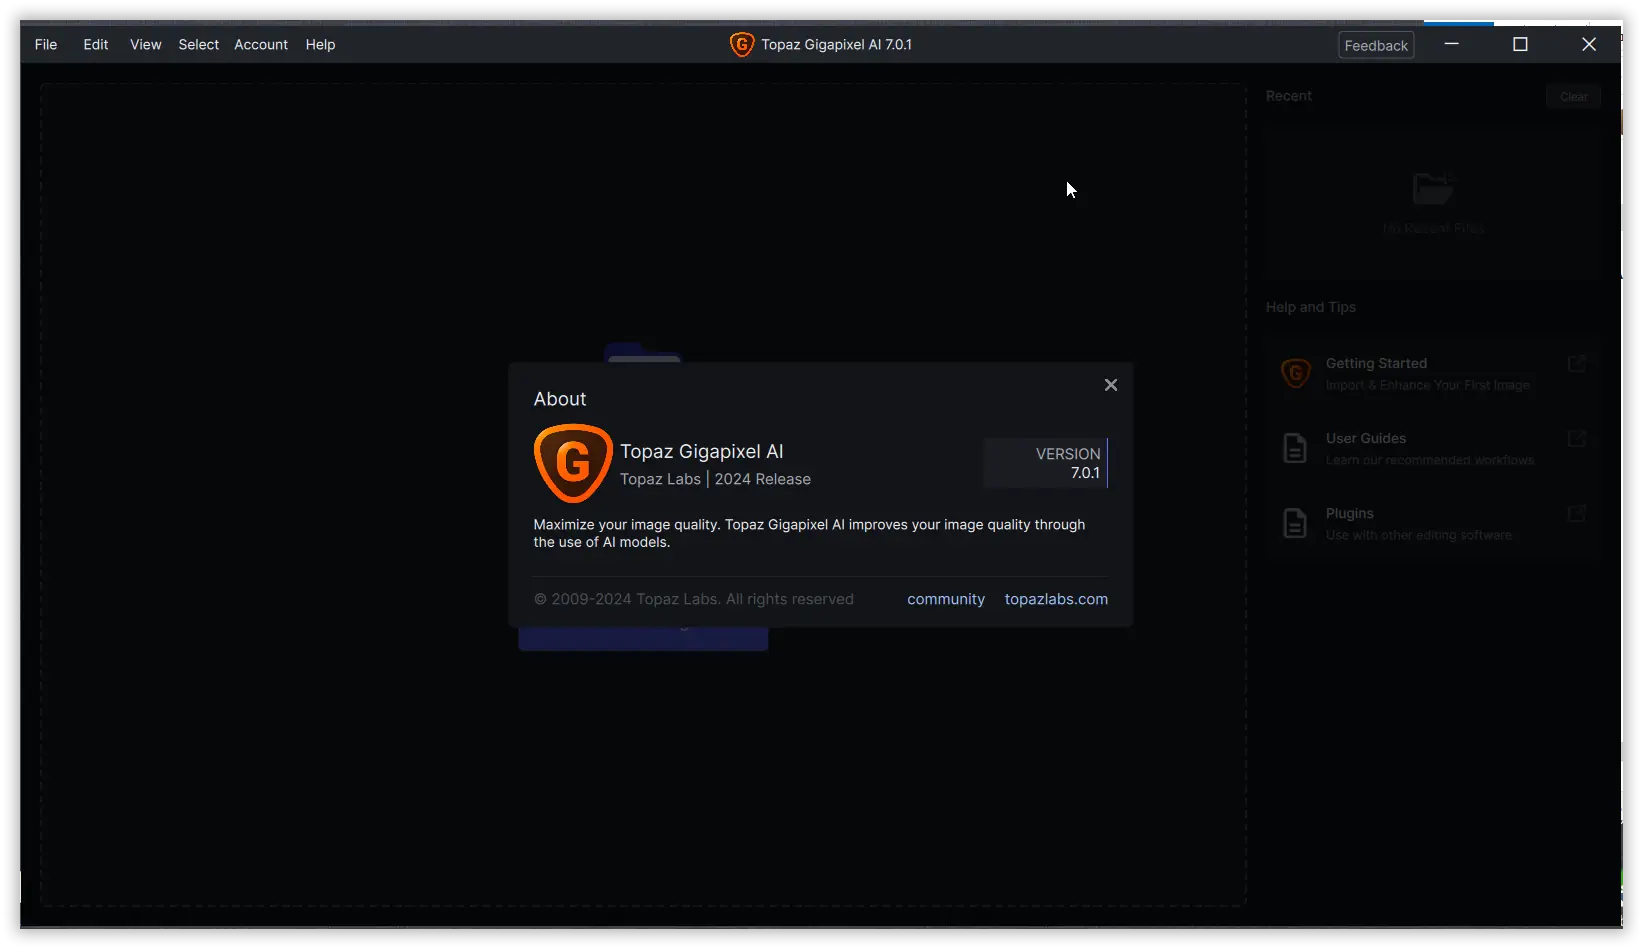Open the Plugins tip

point(1433,523)
